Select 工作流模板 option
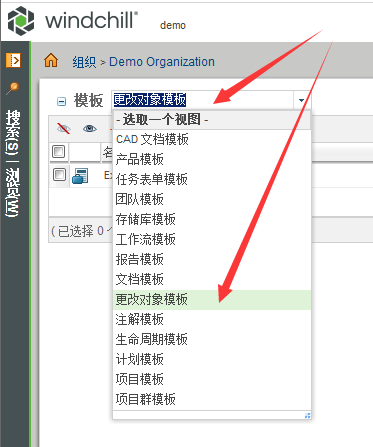Viewport: 373px width, 447px height. (212, 239)
